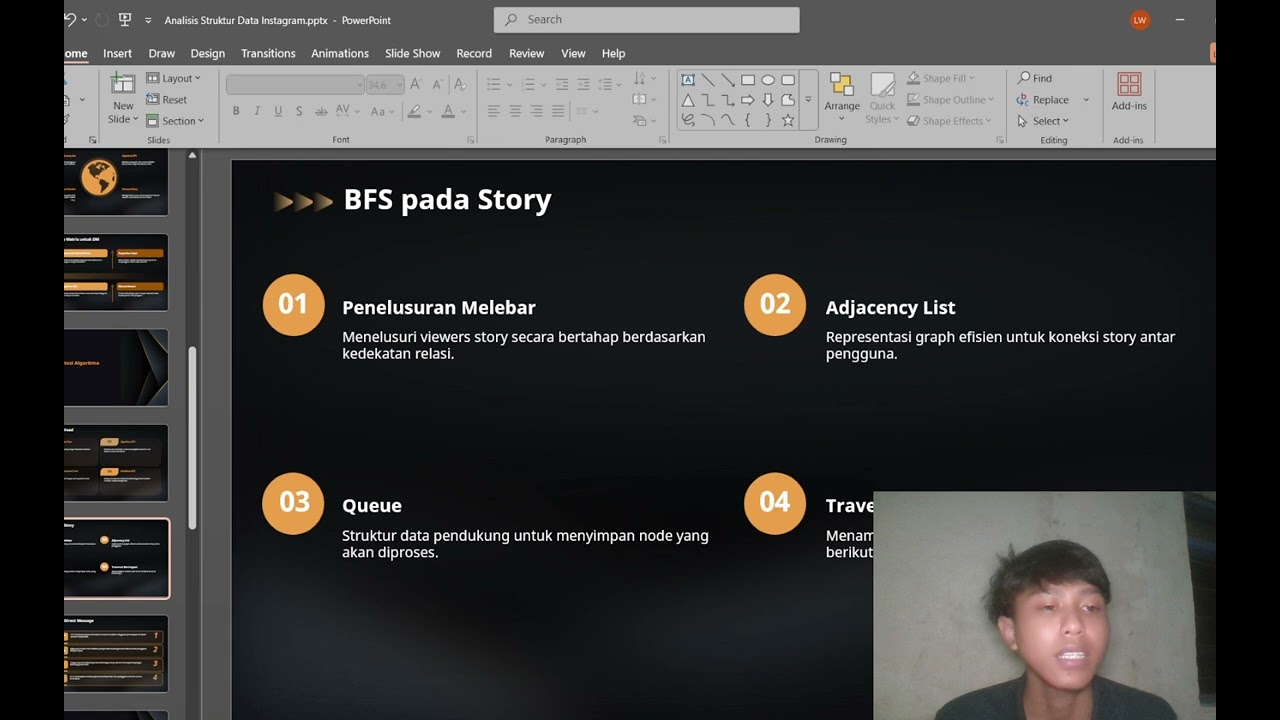Click the Replace button
Image resolution: width=1280 pixels, height=720 pixels.
tap(1042, 100)
